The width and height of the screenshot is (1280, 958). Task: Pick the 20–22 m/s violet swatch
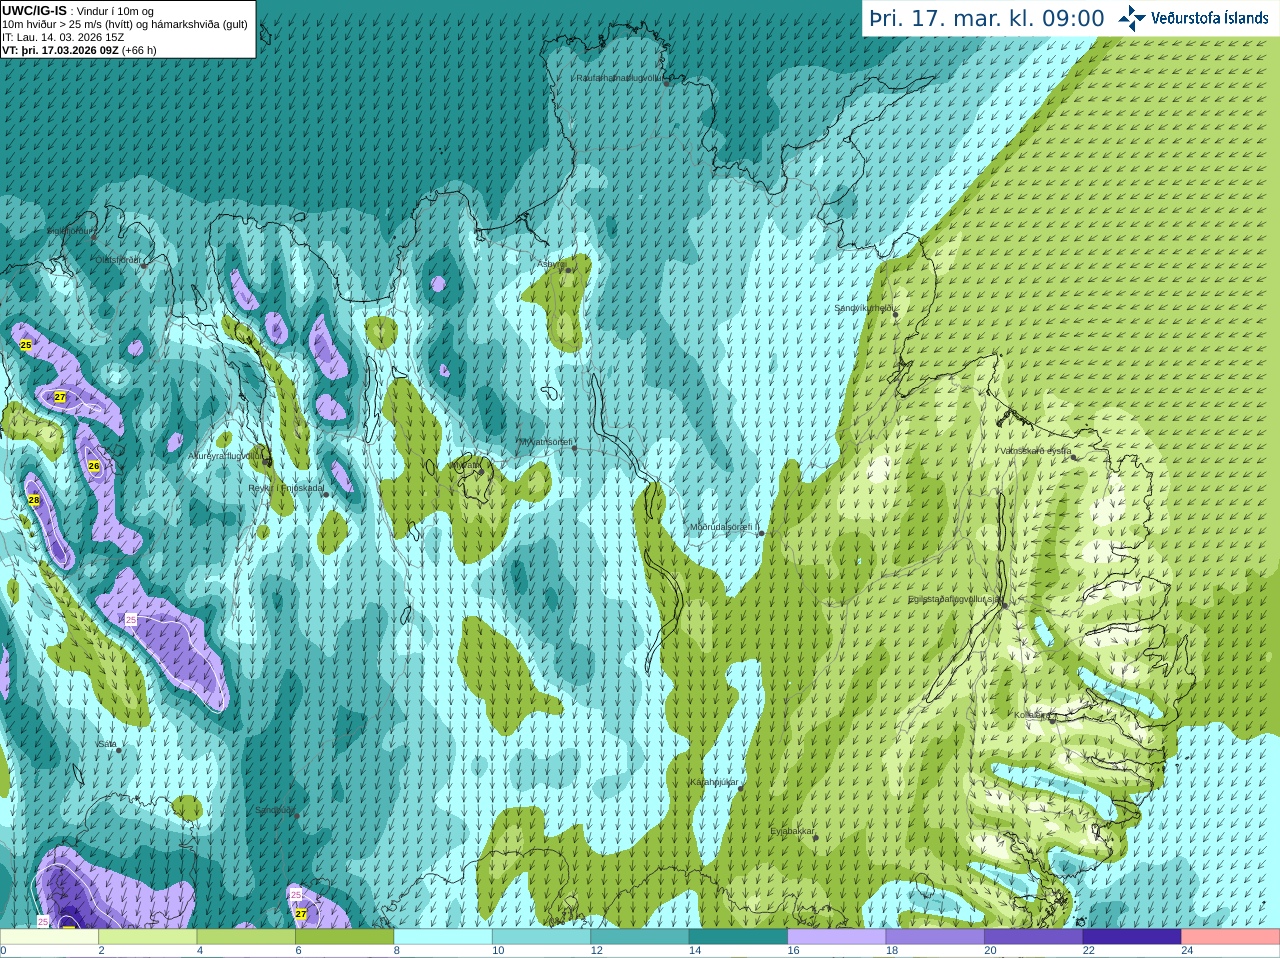click(x=1034, y=937)
